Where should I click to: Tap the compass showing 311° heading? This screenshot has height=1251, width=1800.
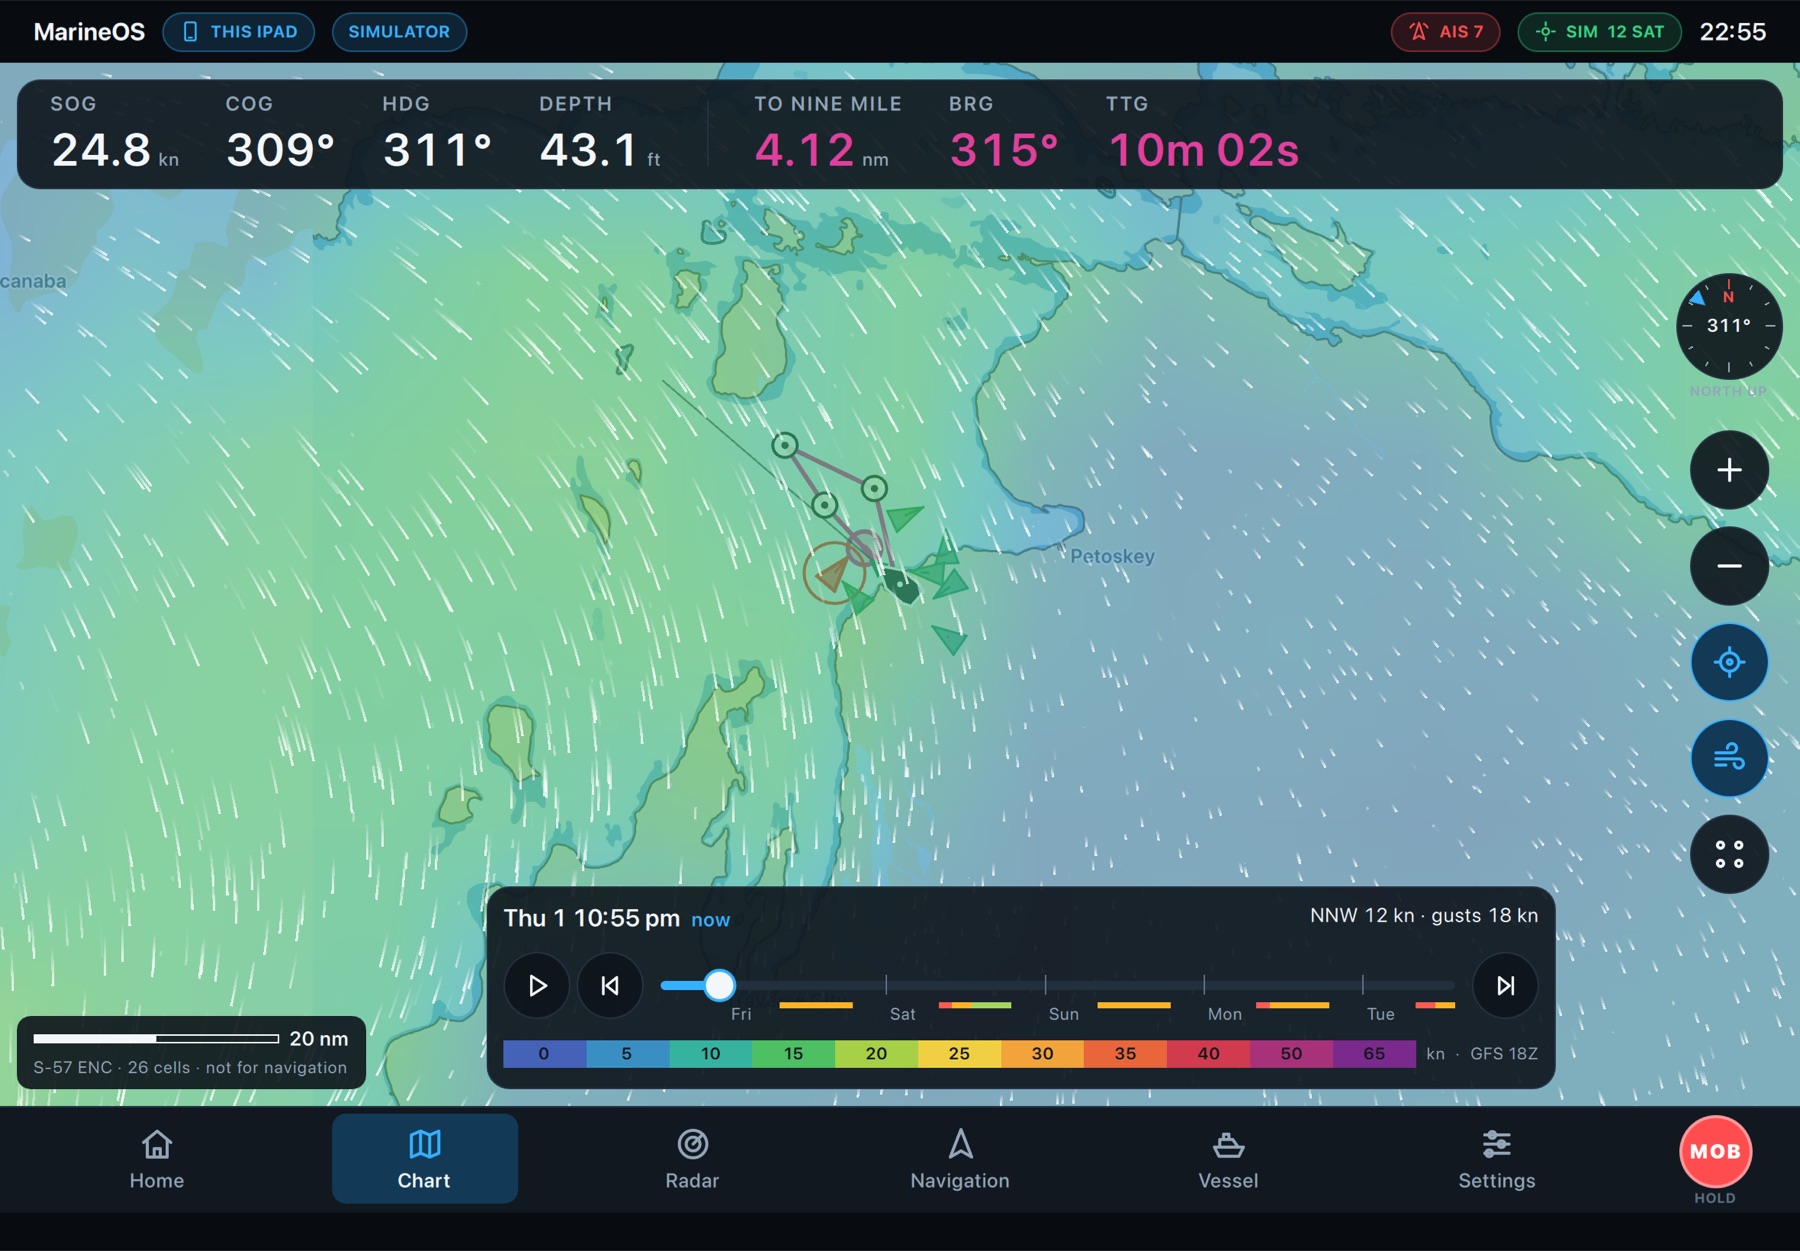click(x=1729, y=326)
